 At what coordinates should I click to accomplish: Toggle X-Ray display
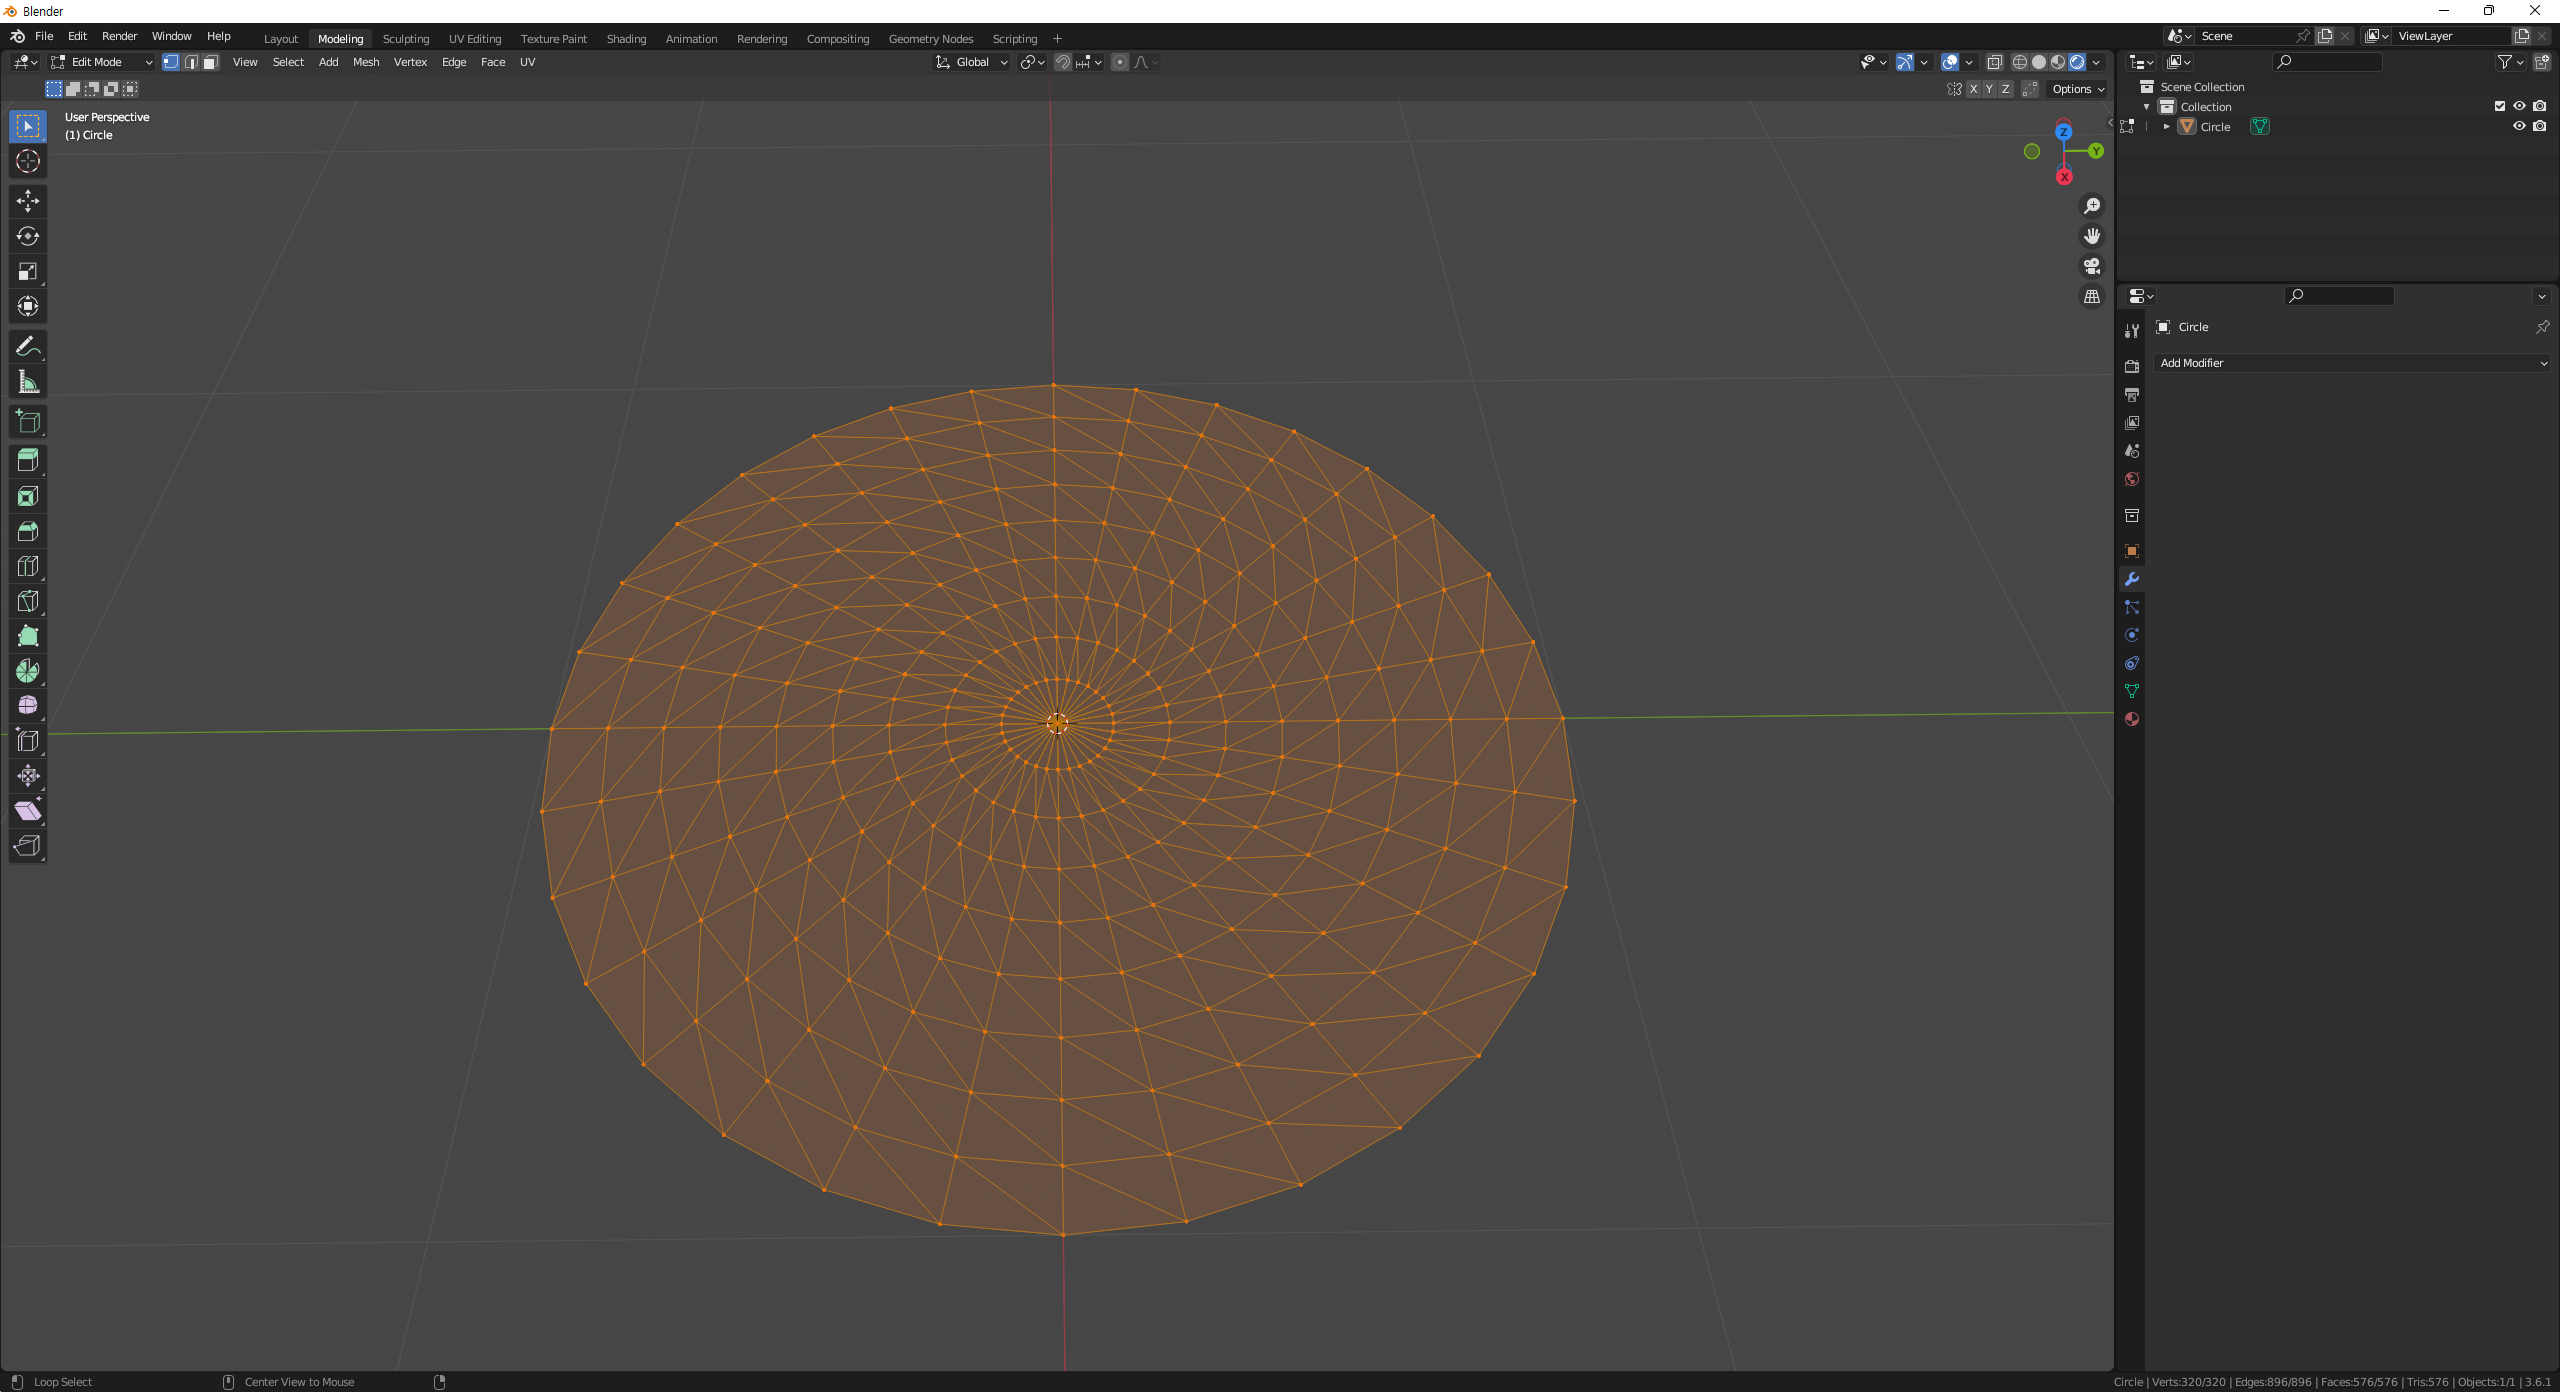point(1994,62)
